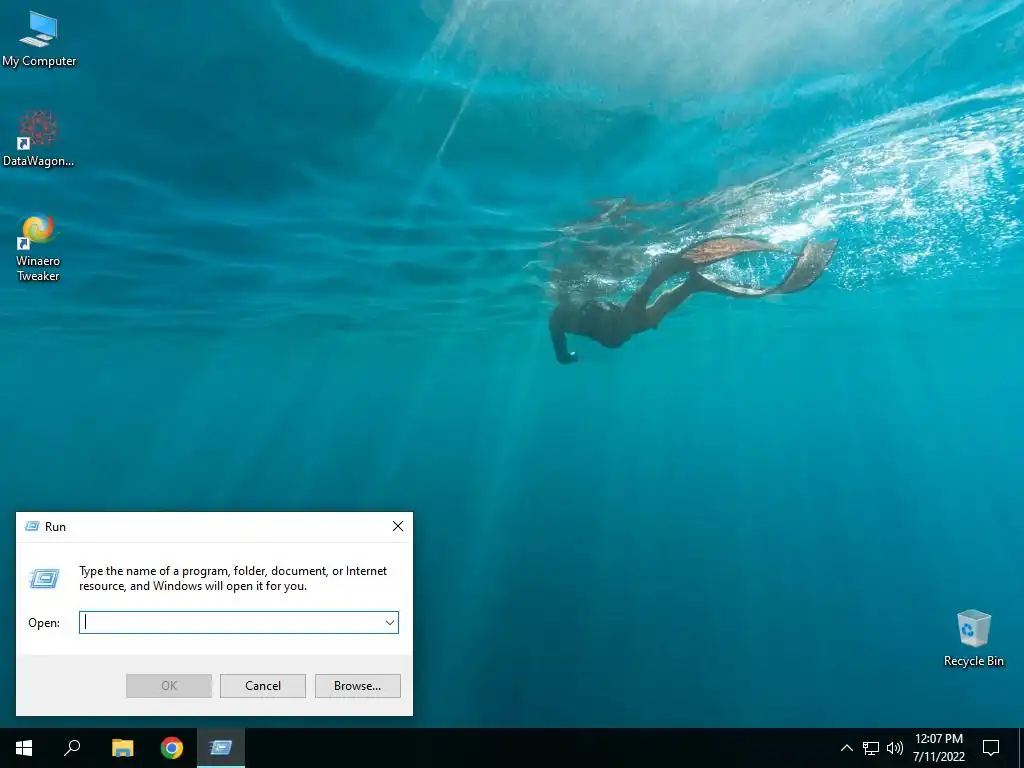Click the Run window title text

[56, 526]
